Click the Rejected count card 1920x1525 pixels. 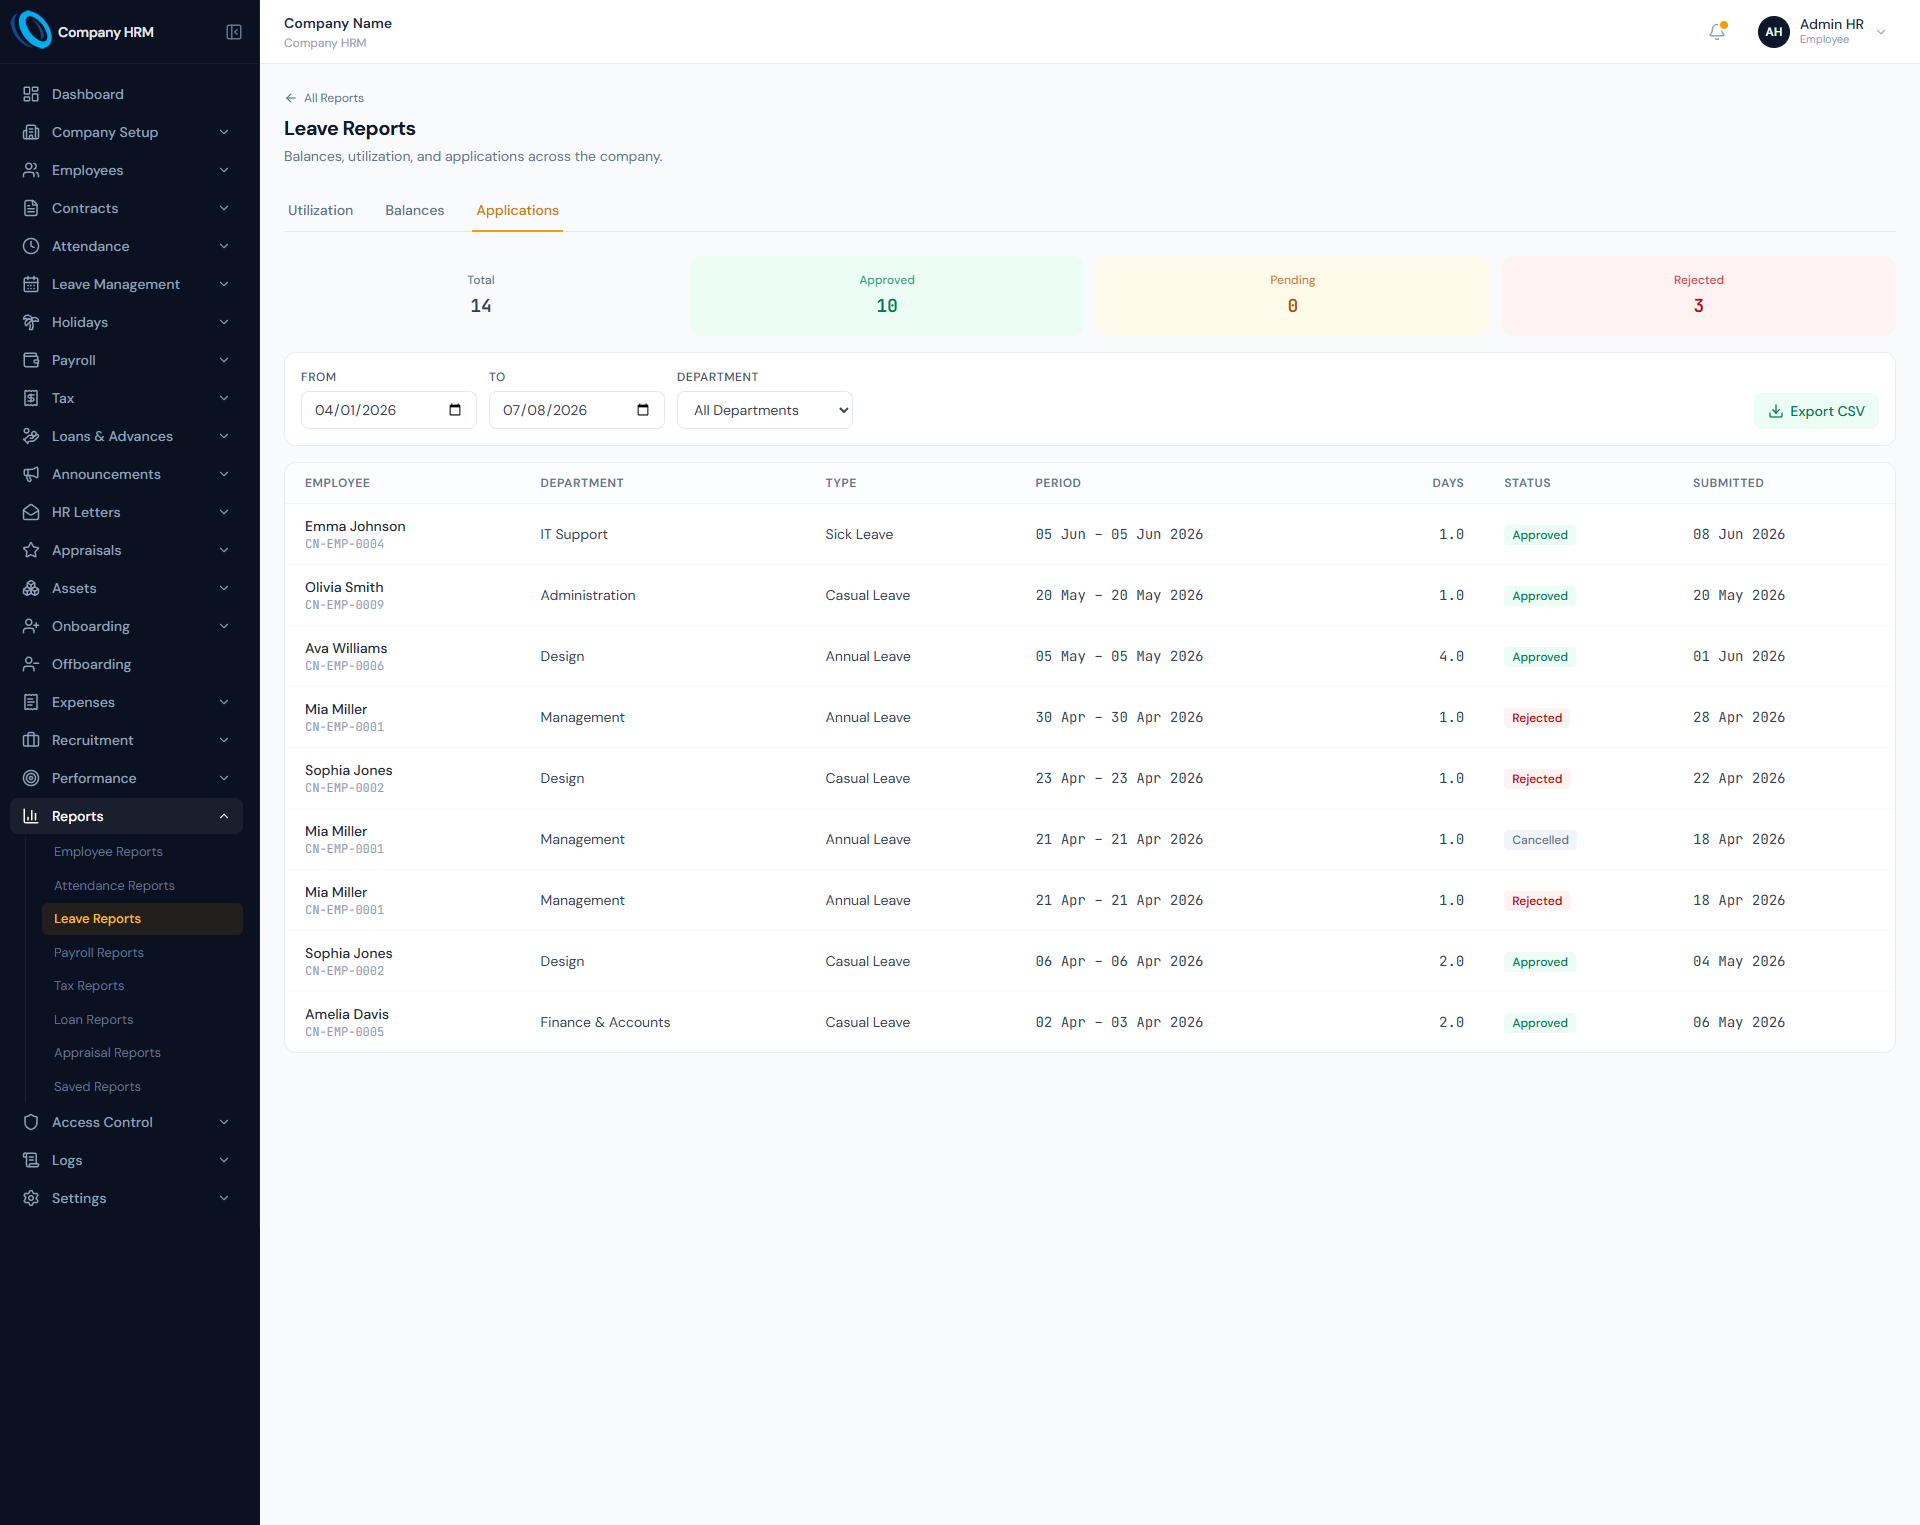1698,295
